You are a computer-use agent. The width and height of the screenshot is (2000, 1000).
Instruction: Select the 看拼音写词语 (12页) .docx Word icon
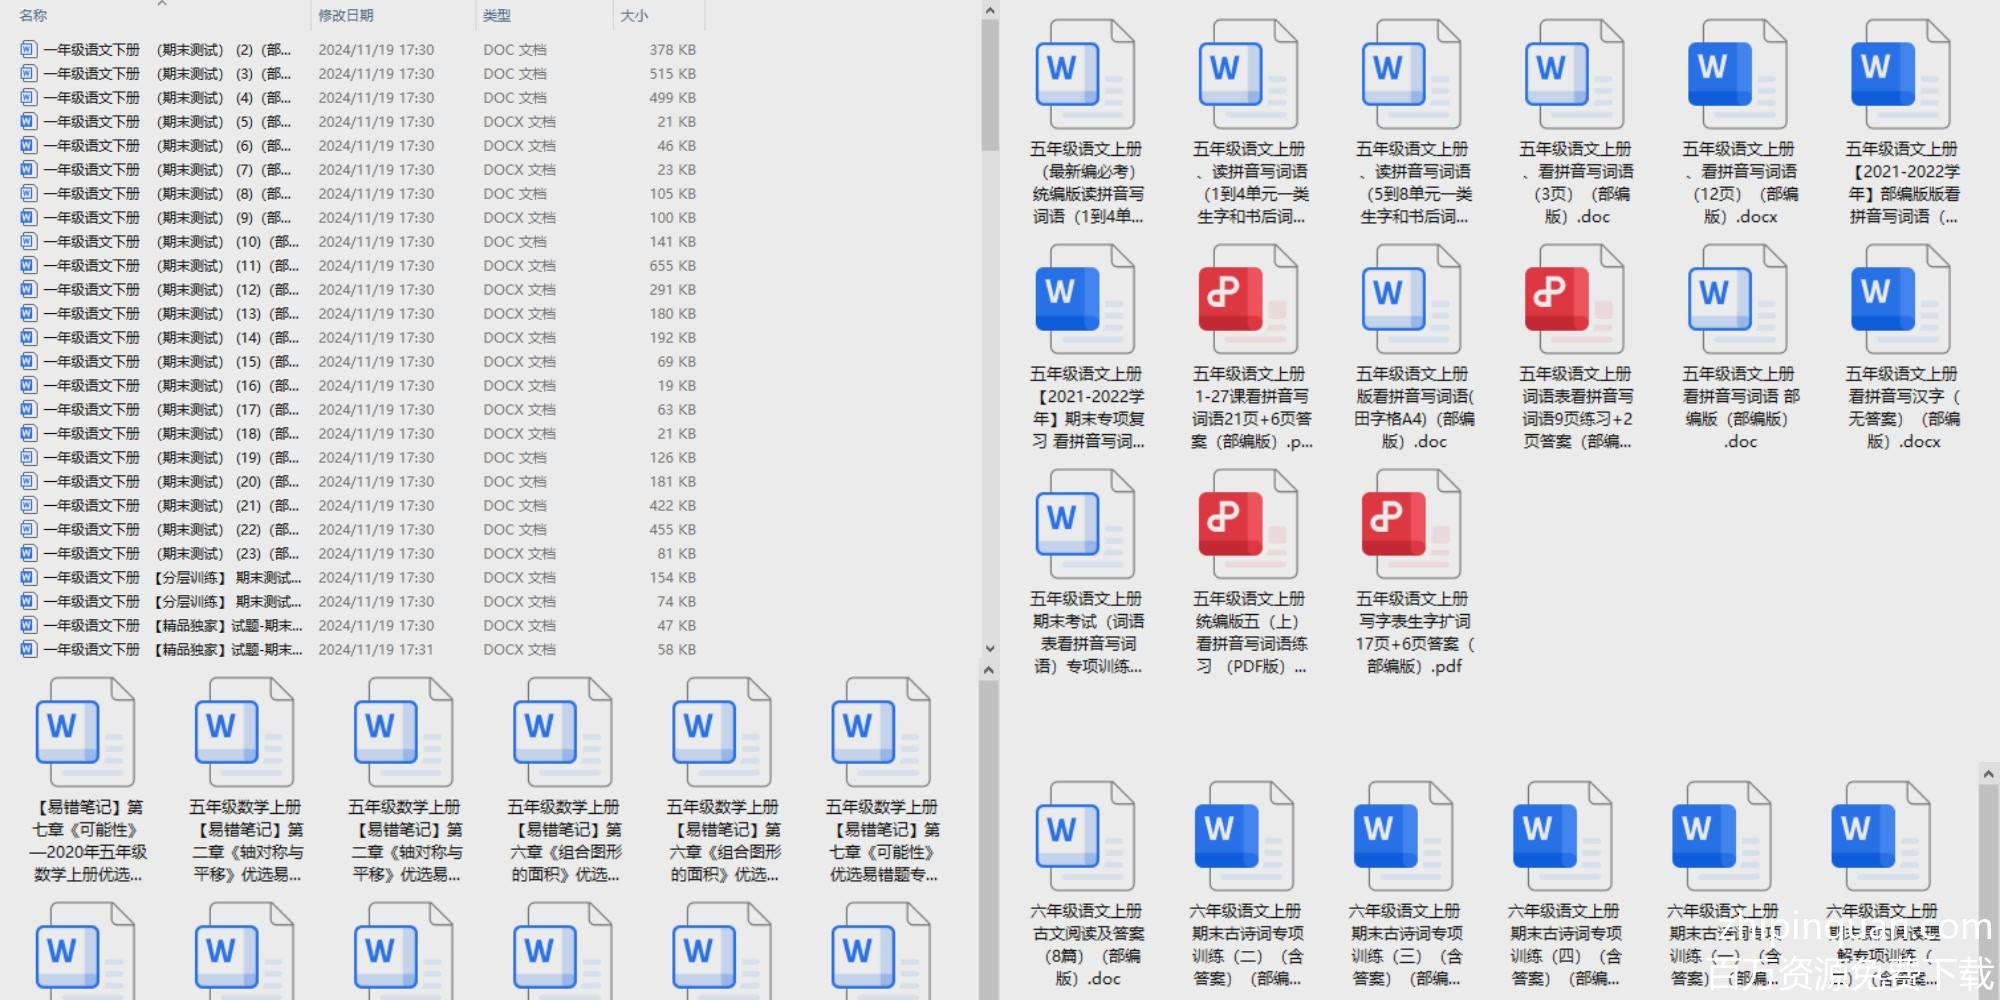(x=1737, y=75)
